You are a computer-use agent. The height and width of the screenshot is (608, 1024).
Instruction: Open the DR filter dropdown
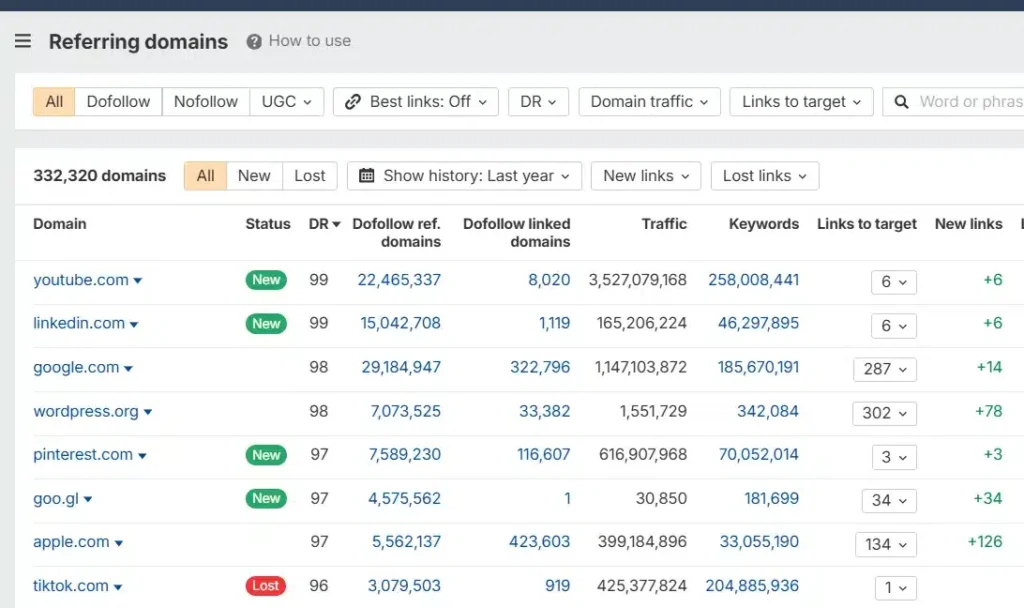click(x=538, y=102)
